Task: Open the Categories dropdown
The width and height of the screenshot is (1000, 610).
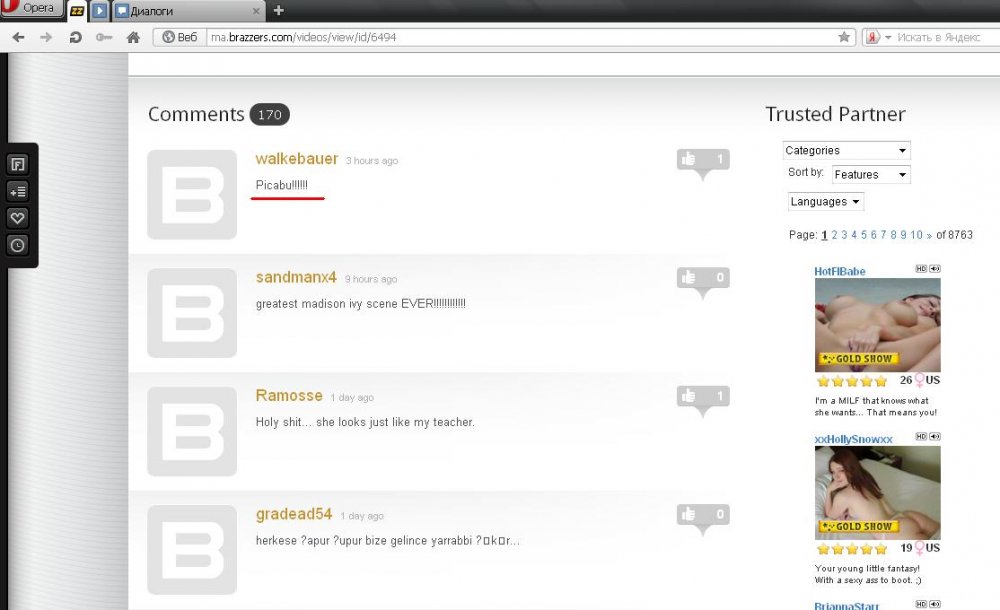Action: click(846, 151)
